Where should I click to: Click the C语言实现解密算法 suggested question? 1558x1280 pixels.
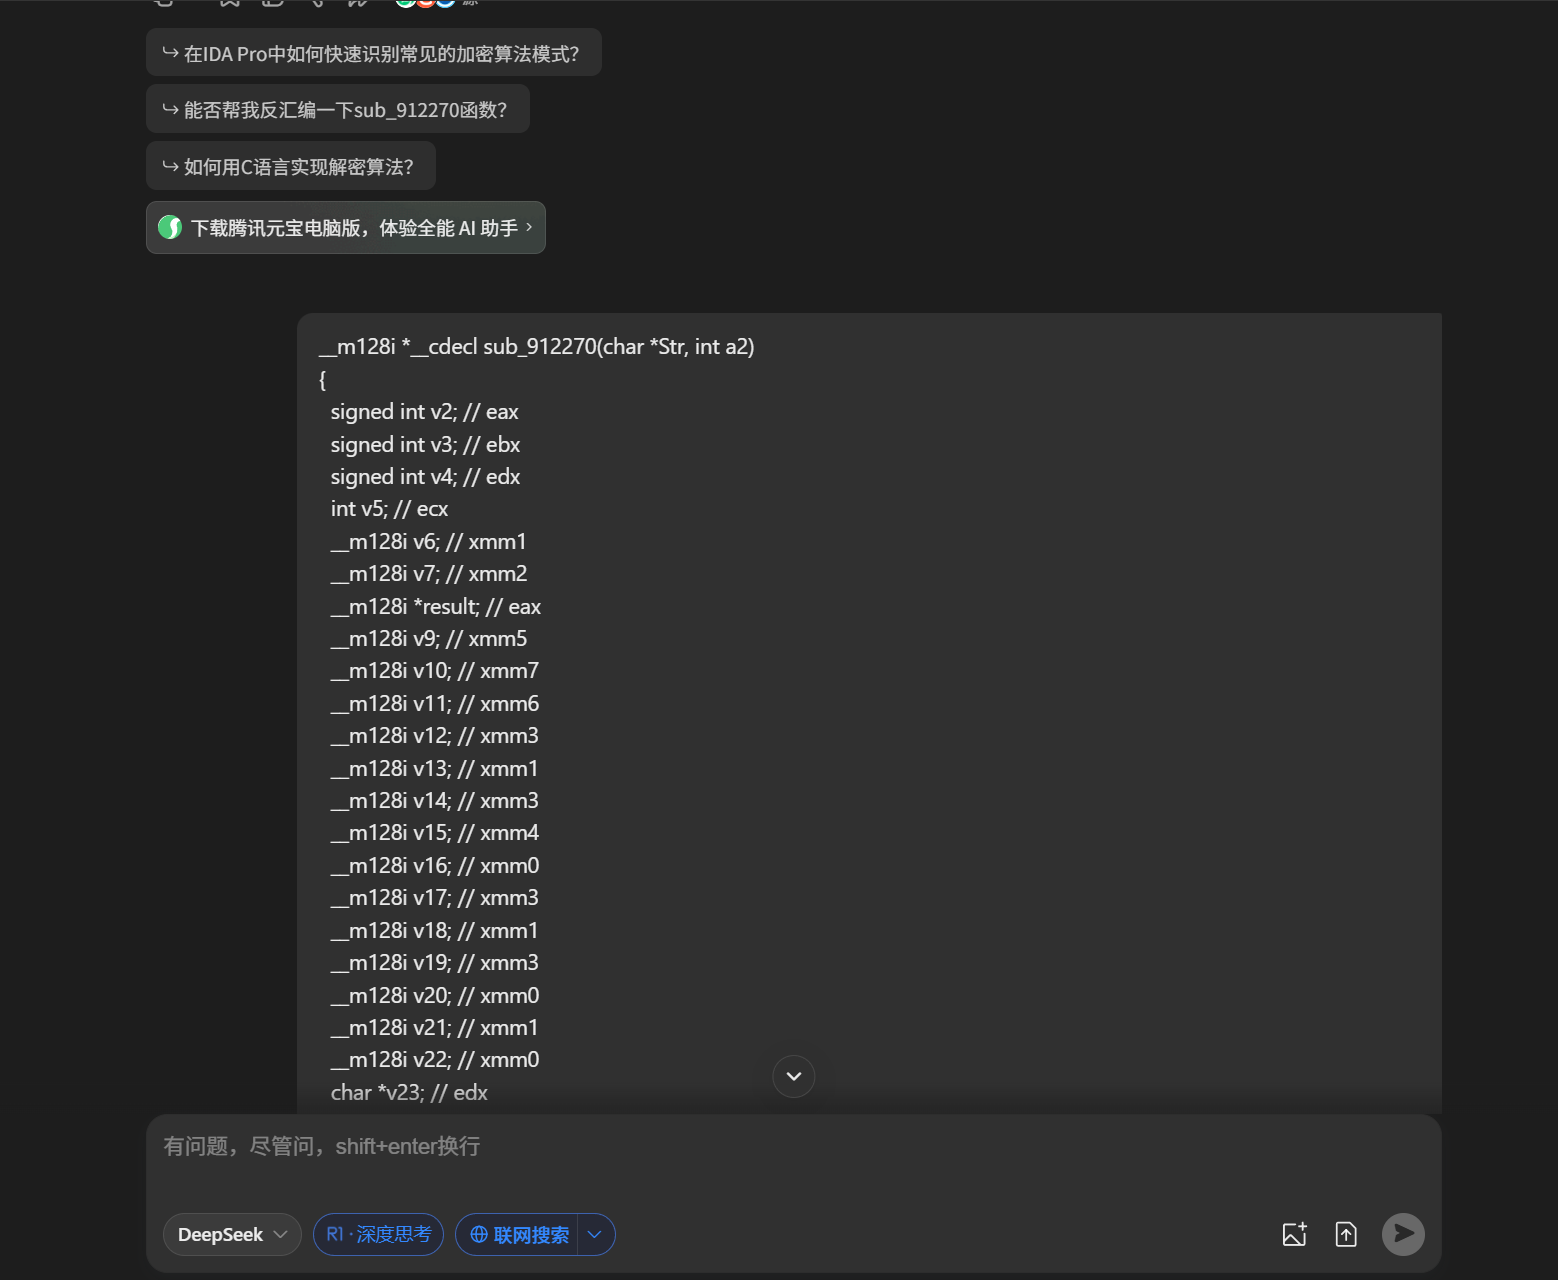(x=298, y=167)
